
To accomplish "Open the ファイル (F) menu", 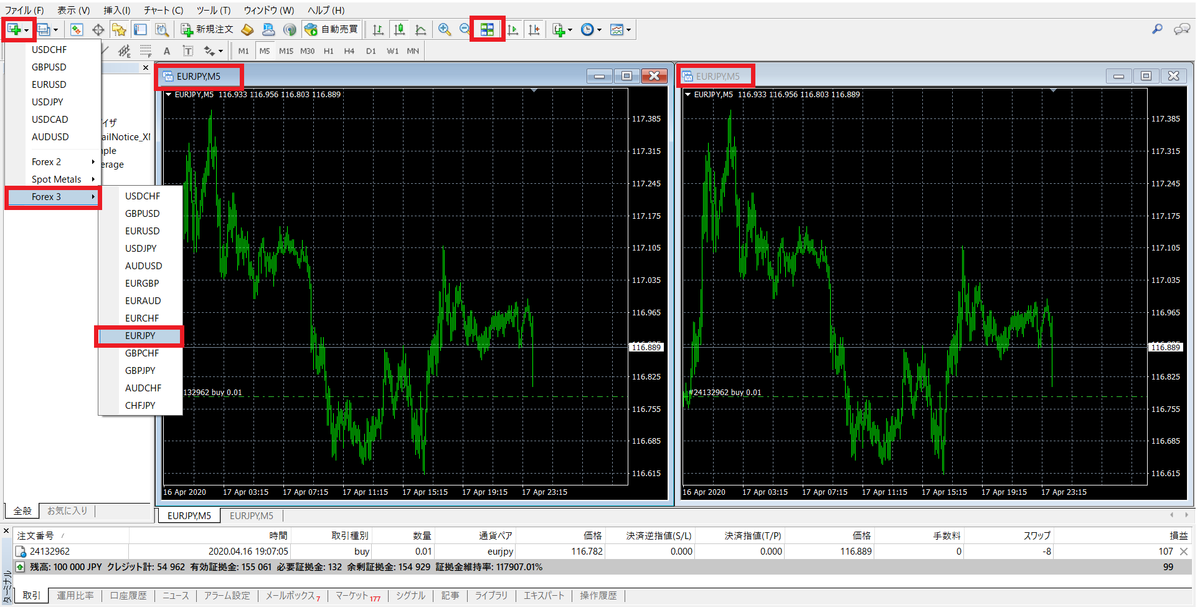I will point(25,9).
